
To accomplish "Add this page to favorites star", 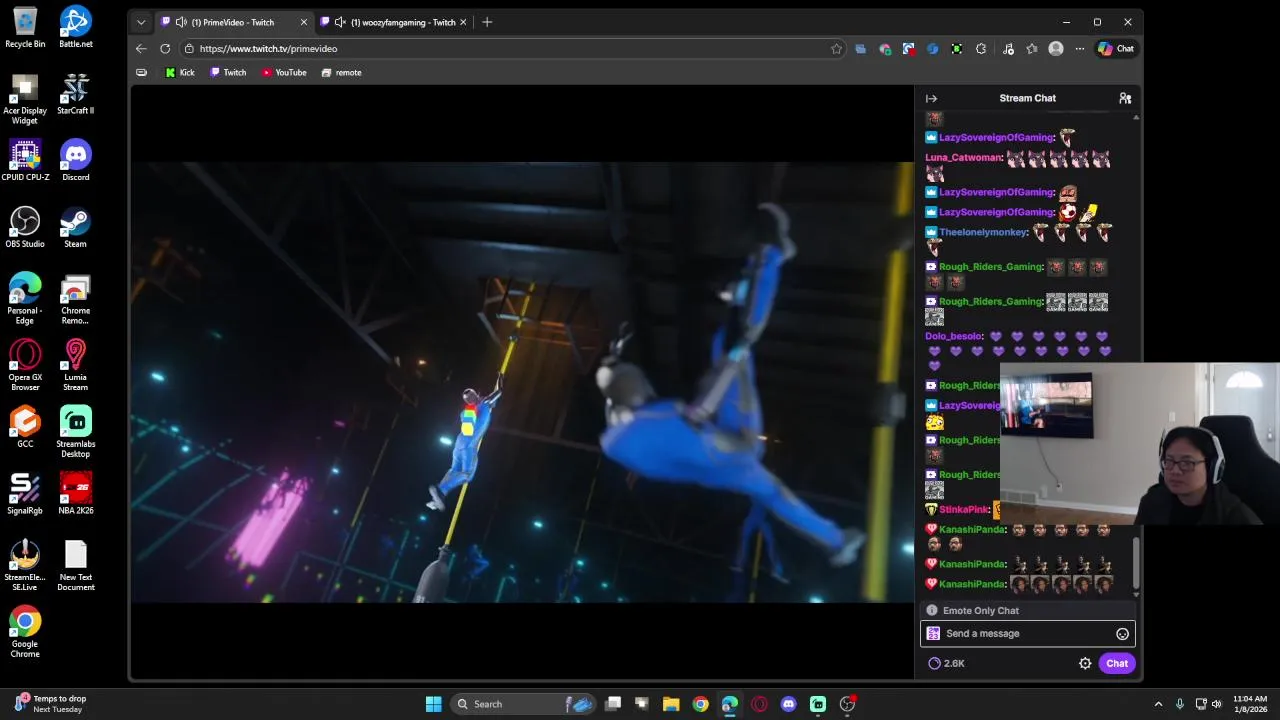I will (836, 48).
